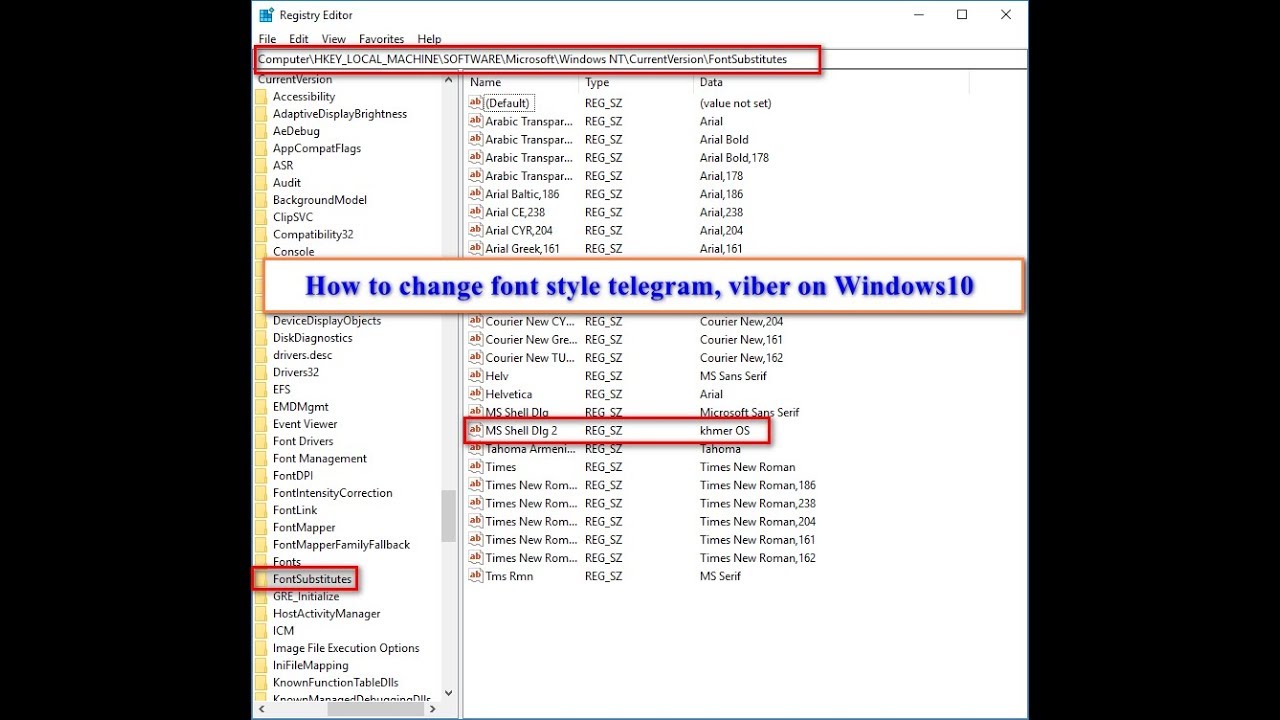
Task: Select the Drivers32 key
Action: 296,372
